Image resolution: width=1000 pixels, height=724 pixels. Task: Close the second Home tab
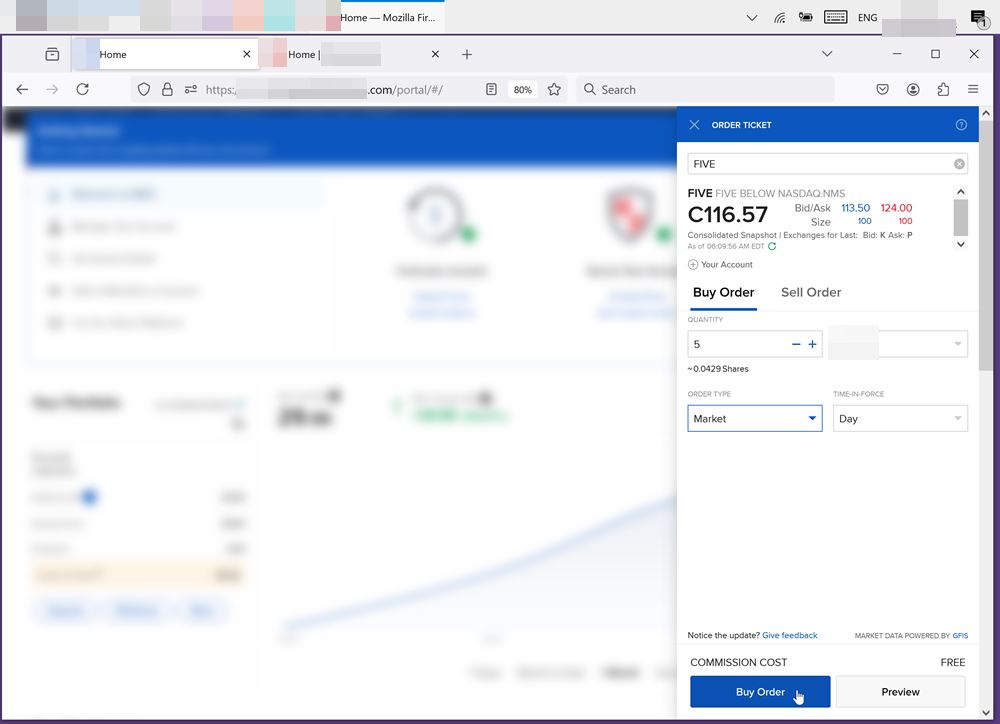pyautogui.click(x=435, y=54)
